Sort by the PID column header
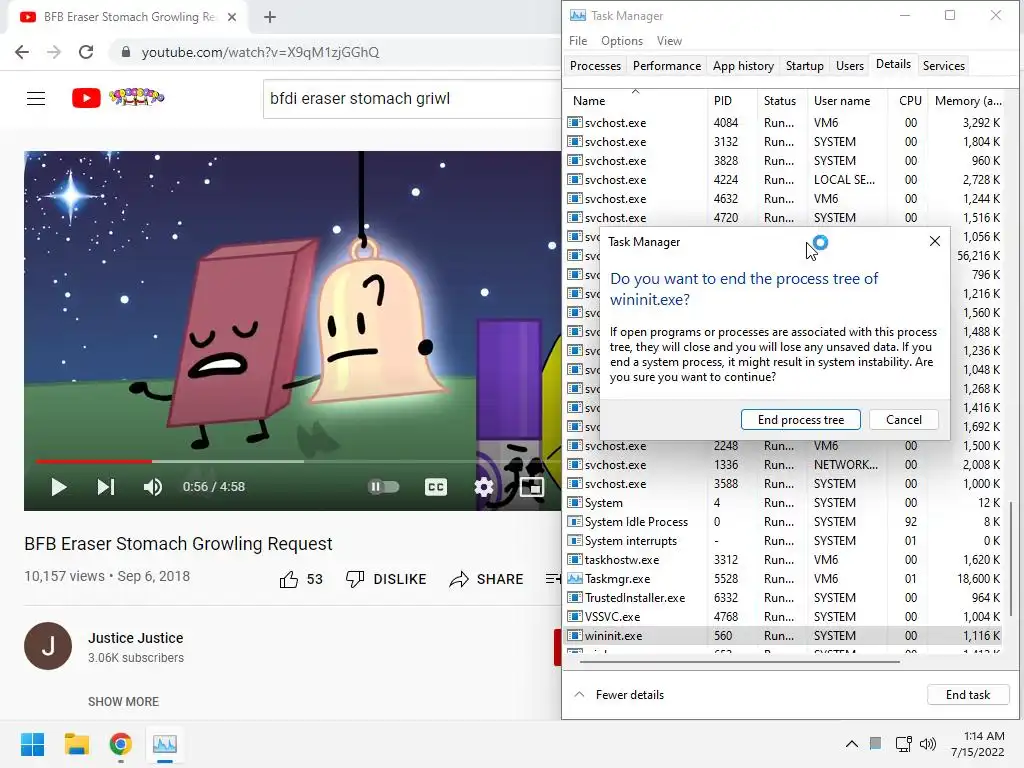This screenshot has width=1024, height=768. [732, 101]
